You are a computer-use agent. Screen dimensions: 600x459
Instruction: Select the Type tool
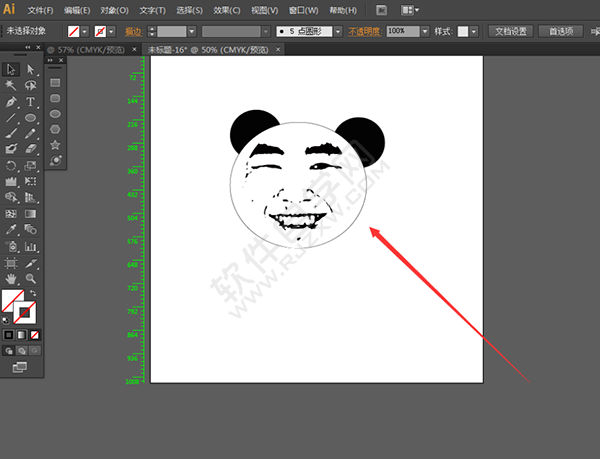click(x=31, y=102)
